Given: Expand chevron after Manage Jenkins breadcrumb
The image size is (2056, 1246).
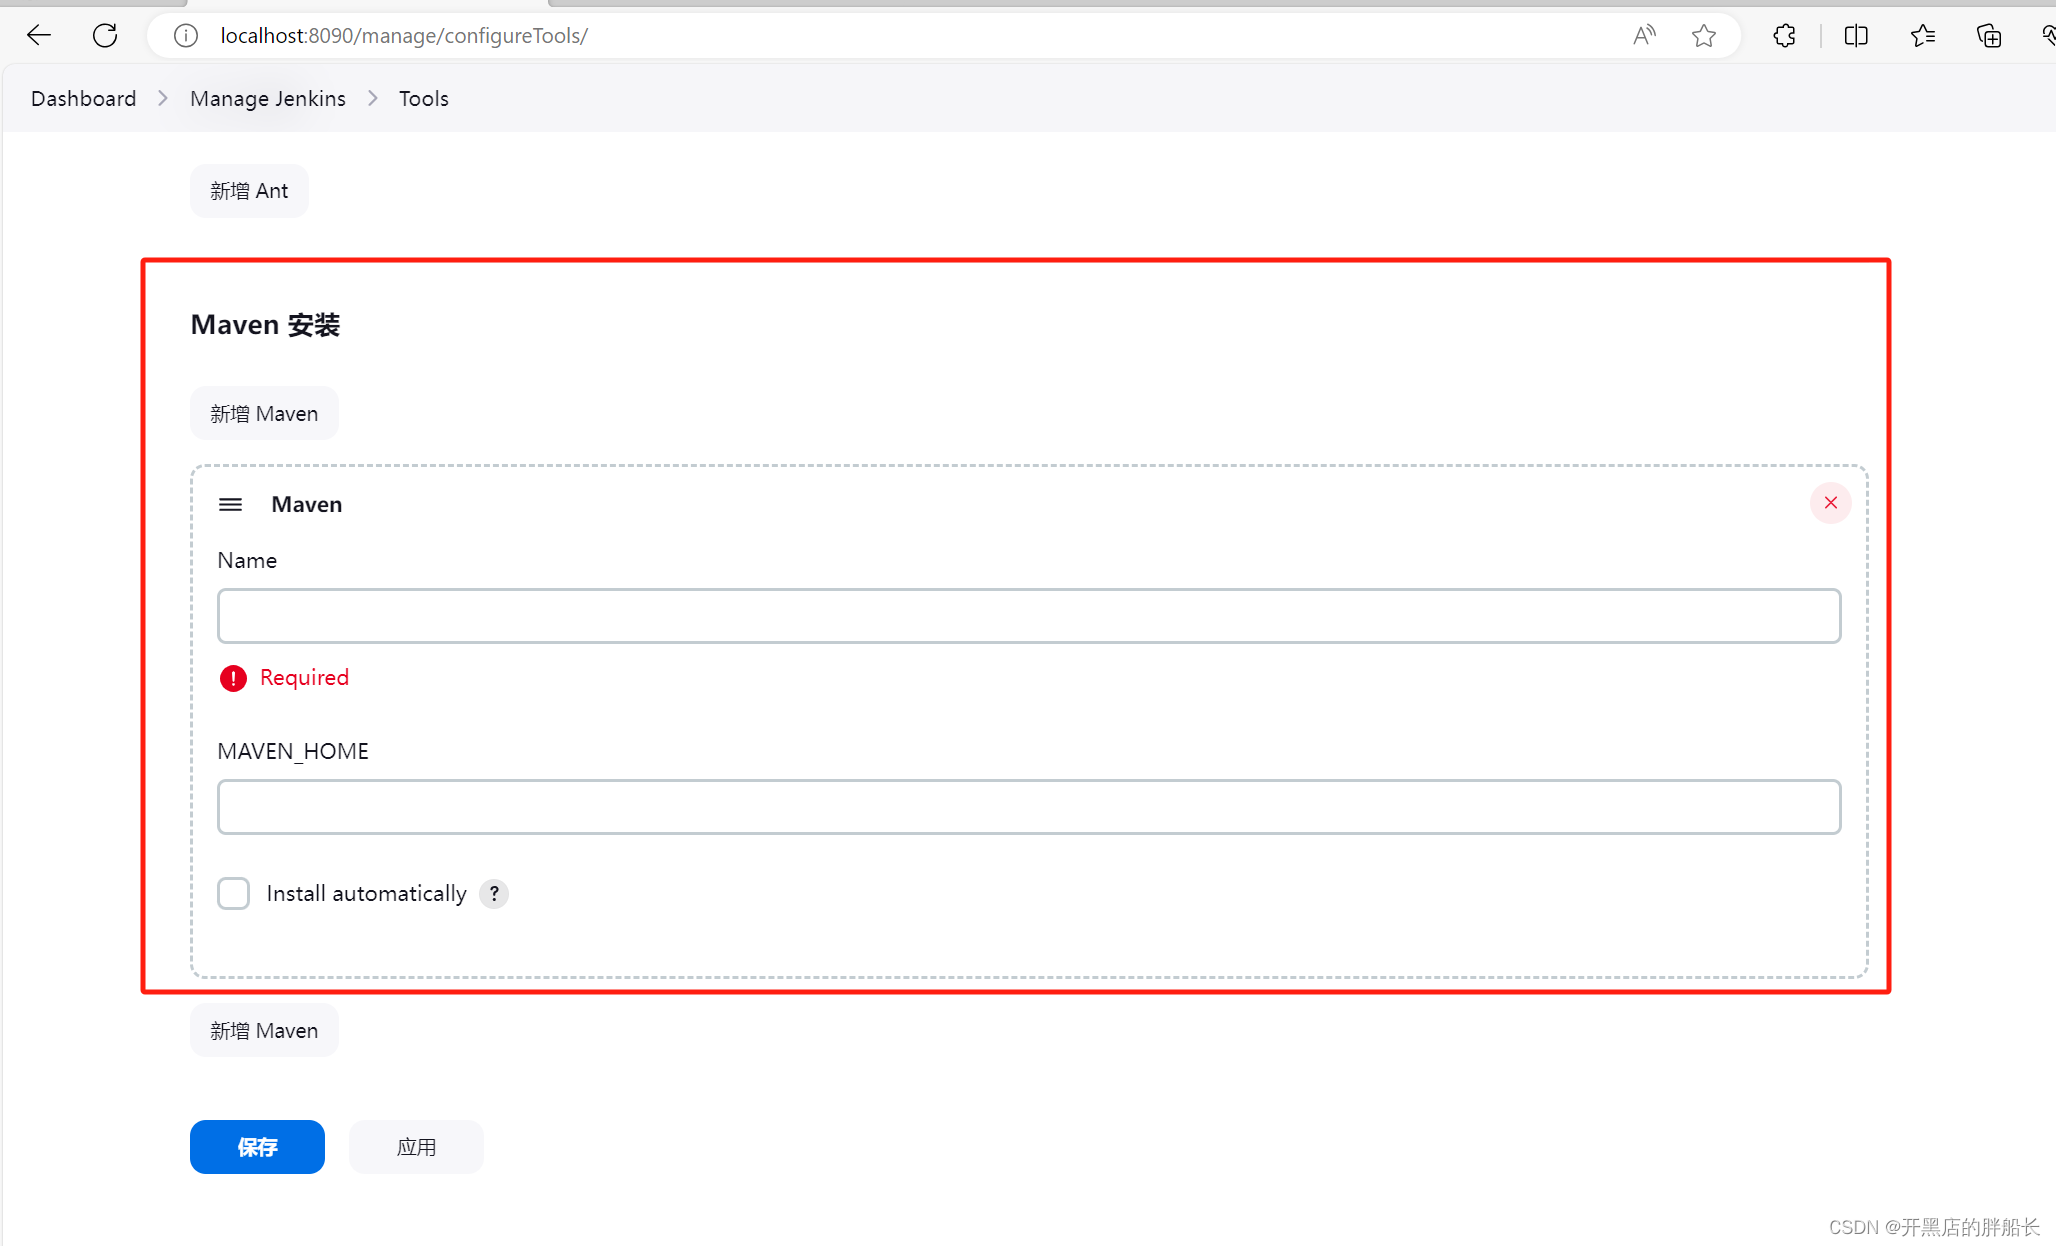Looking at the screenshot, I should point(373,98).
